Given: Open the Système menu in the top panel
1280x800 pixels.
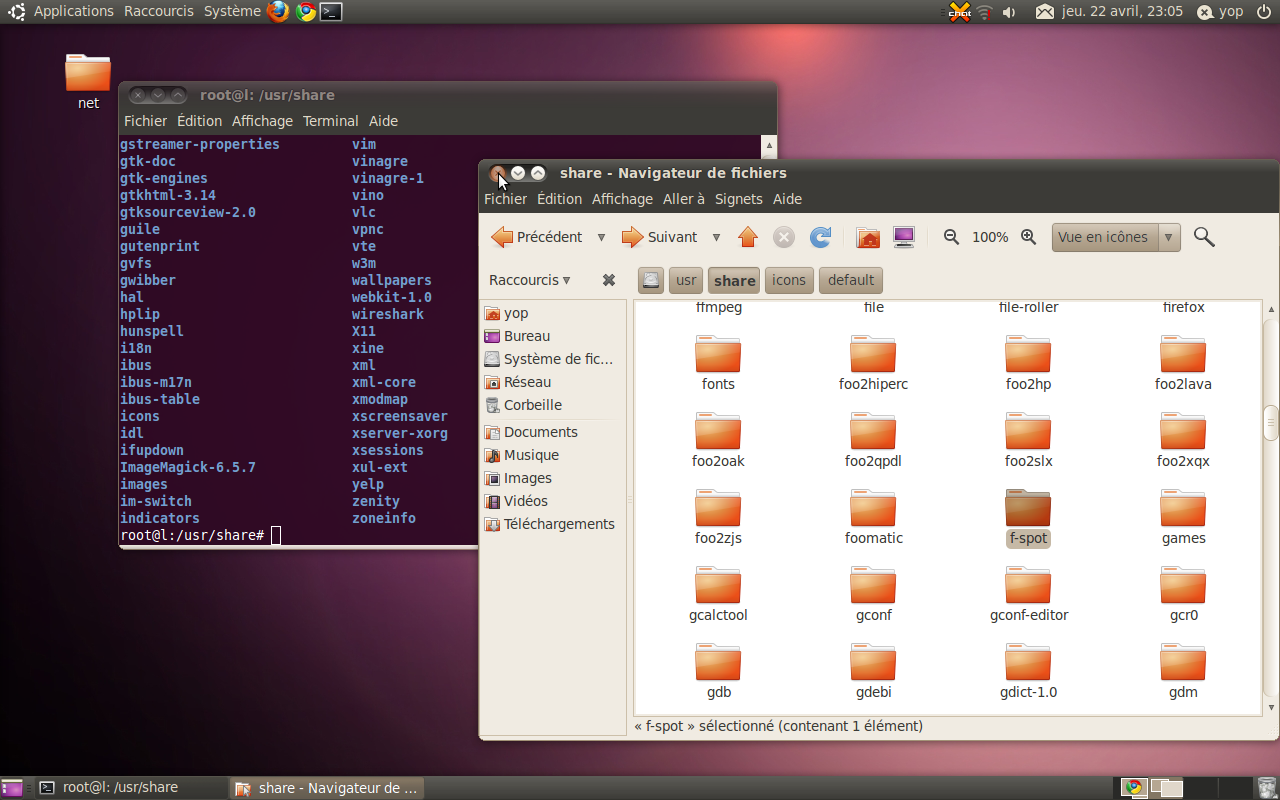Looking at the screenshot, I should (232, 11).
